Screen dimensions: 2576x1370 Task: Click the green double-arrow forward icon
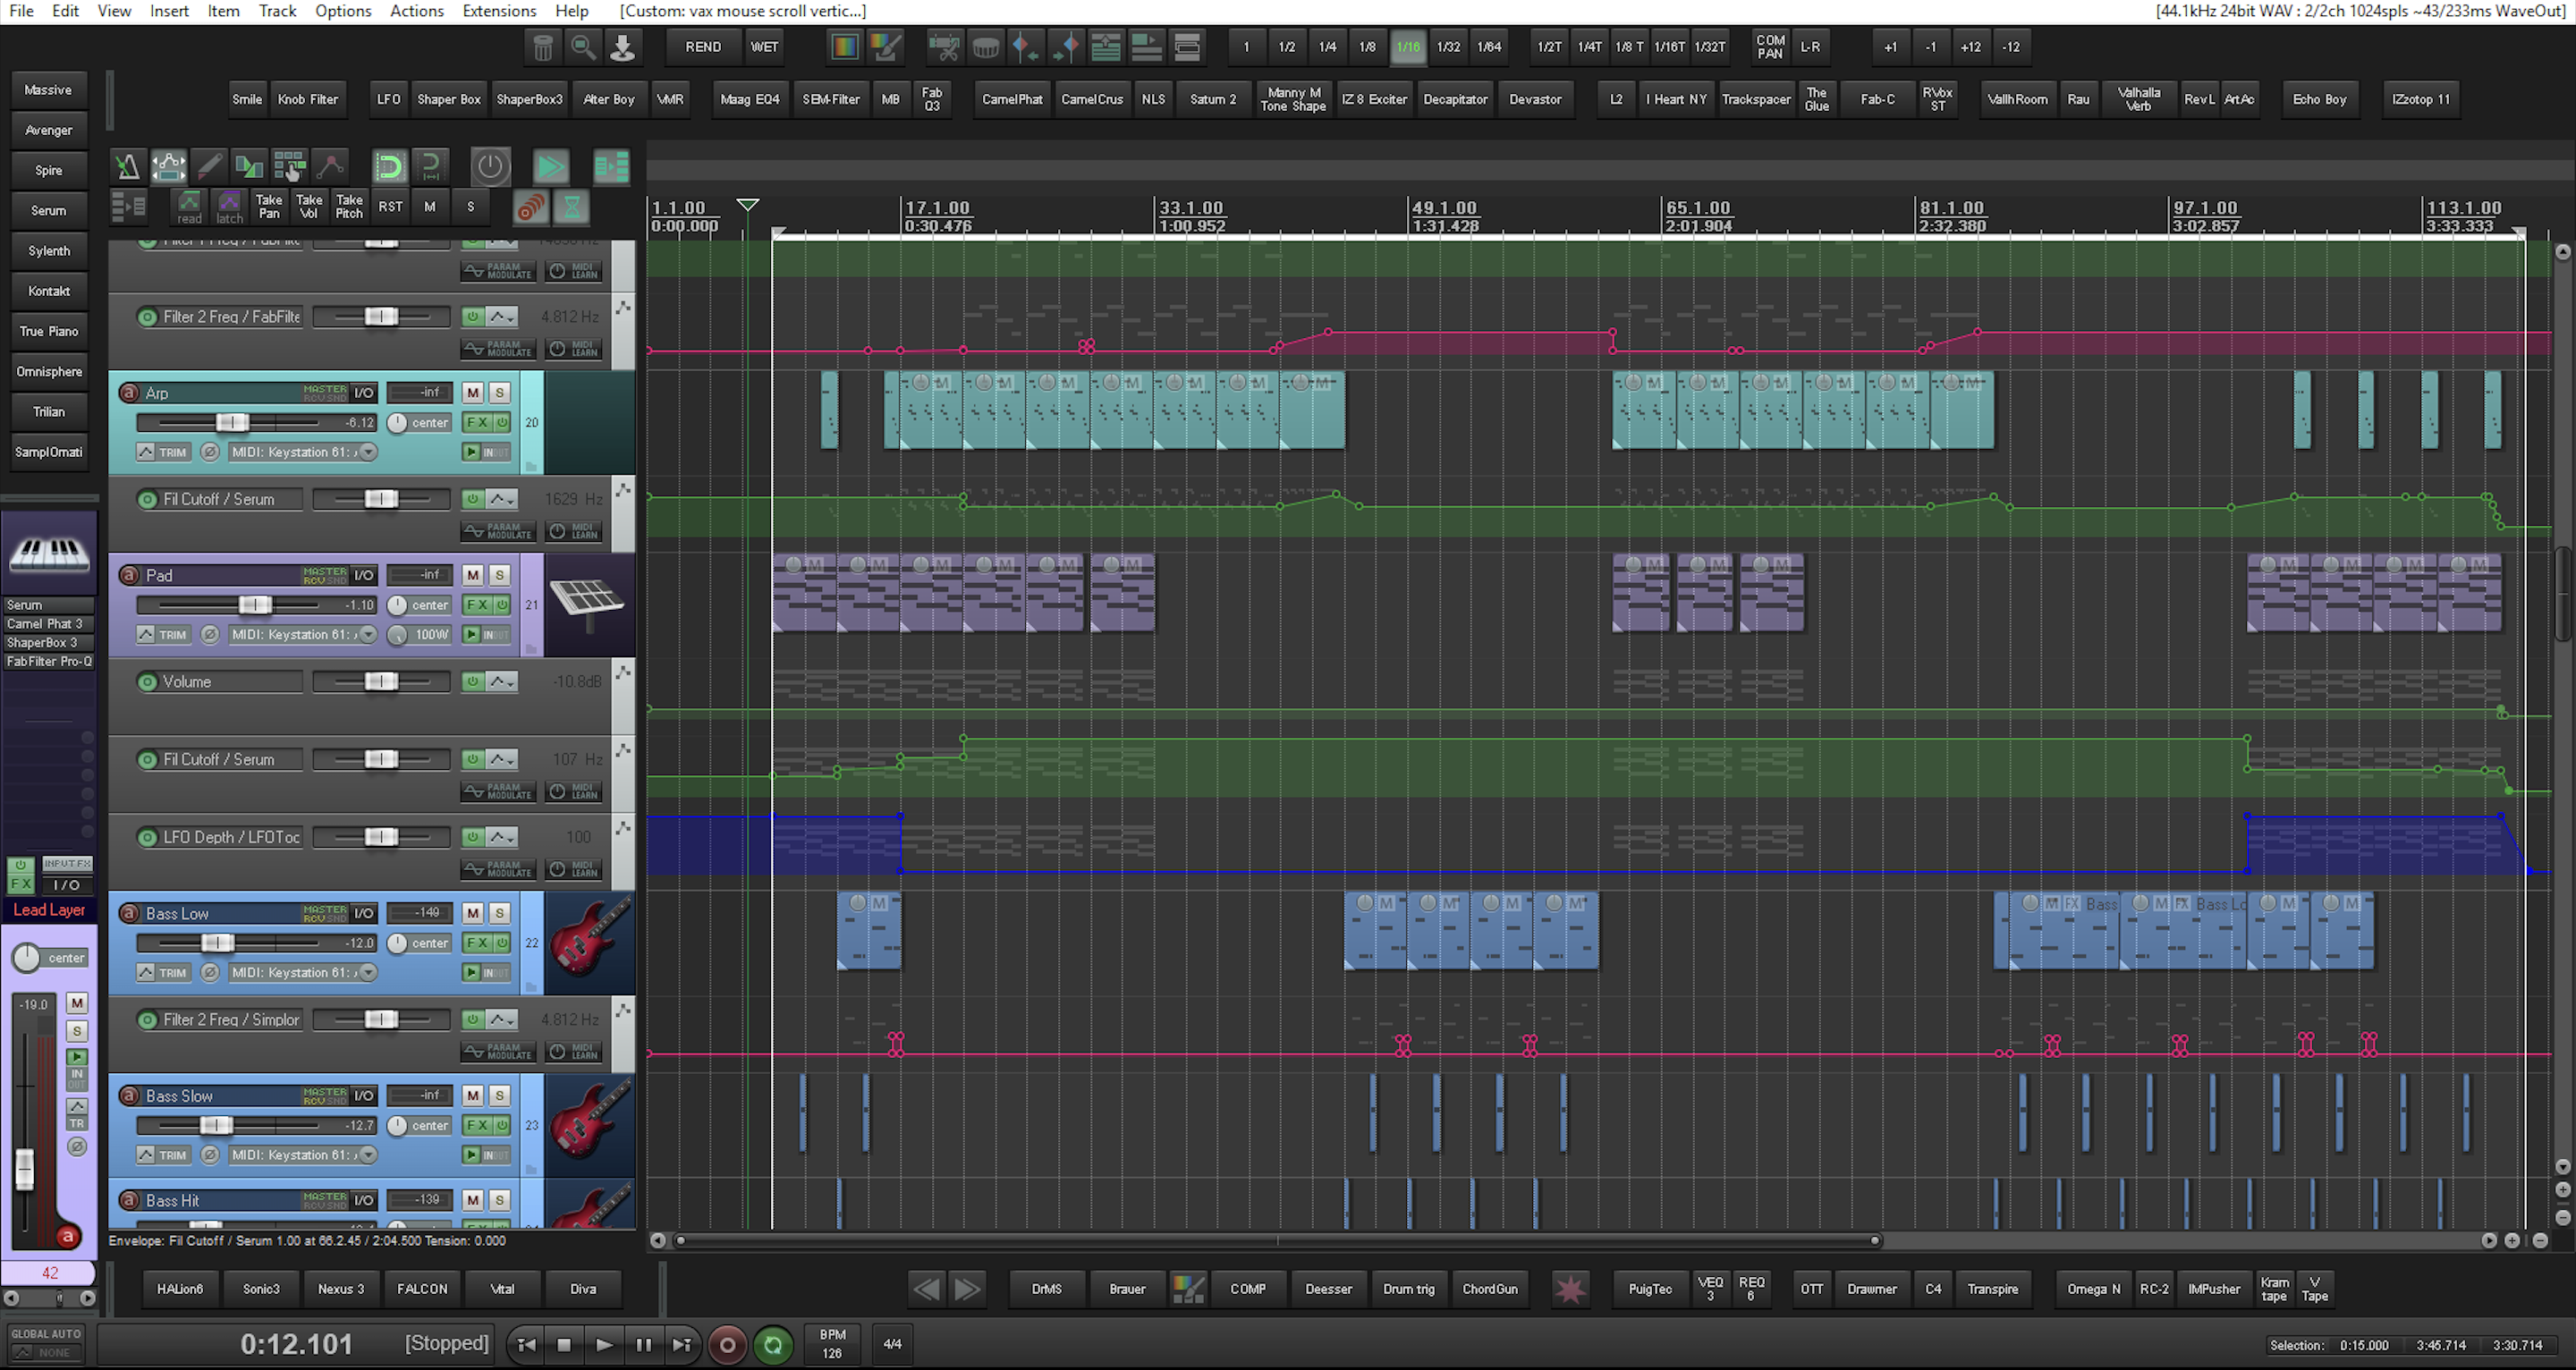coord(550,166)
